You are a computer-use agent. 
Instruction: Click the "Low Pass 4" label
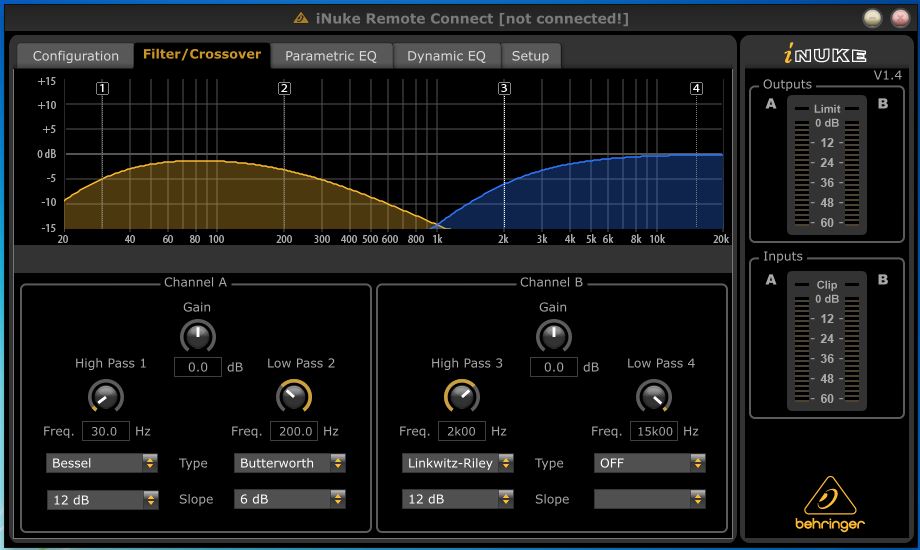[661, 363]
